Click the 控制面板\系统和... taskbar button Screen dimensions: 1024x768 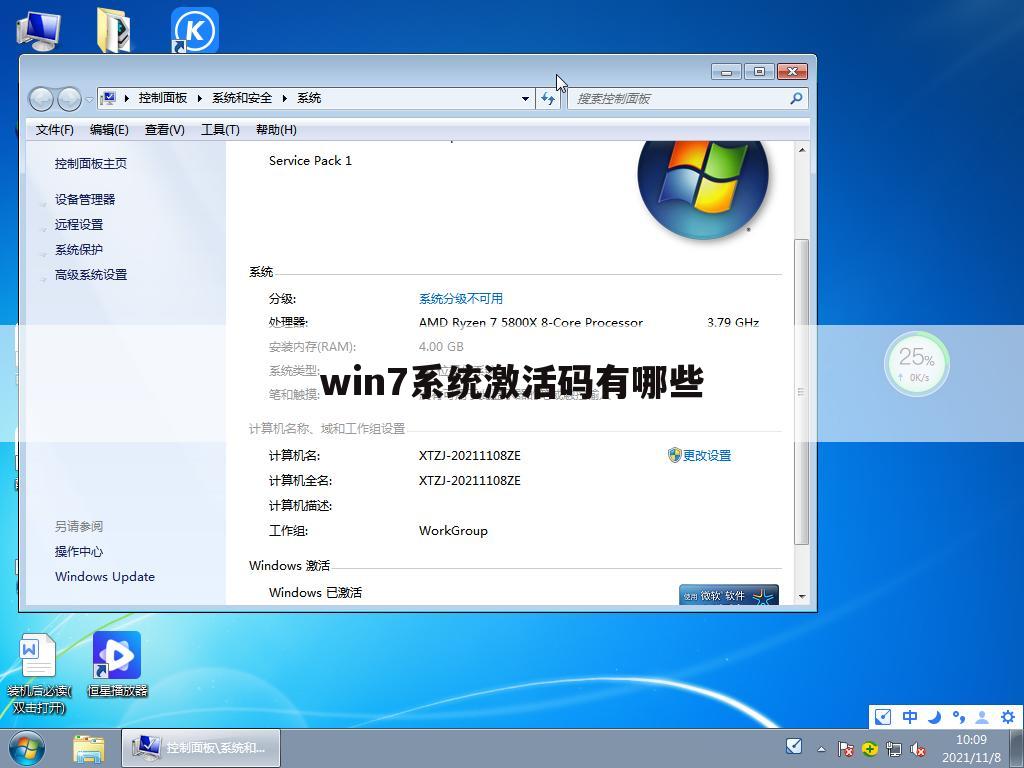click(200, 748)
